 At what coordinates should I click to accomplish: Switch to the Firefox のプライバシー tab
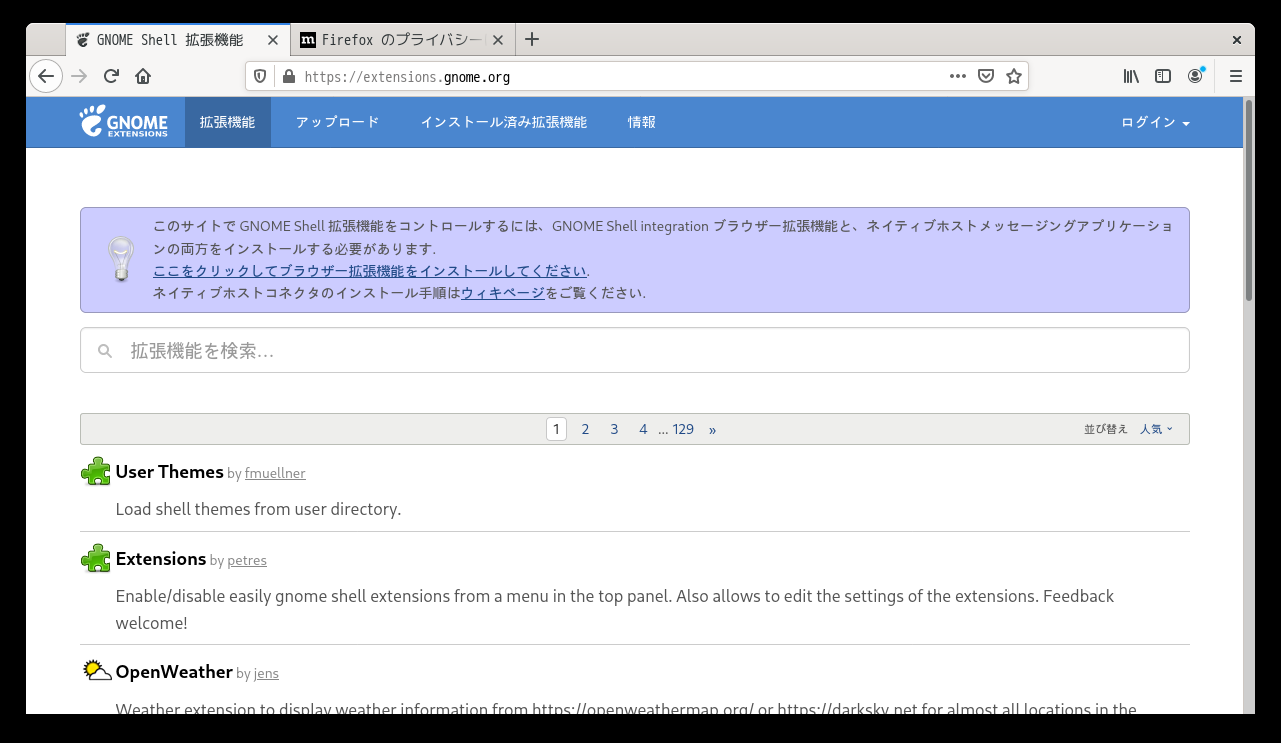(402, 40)
